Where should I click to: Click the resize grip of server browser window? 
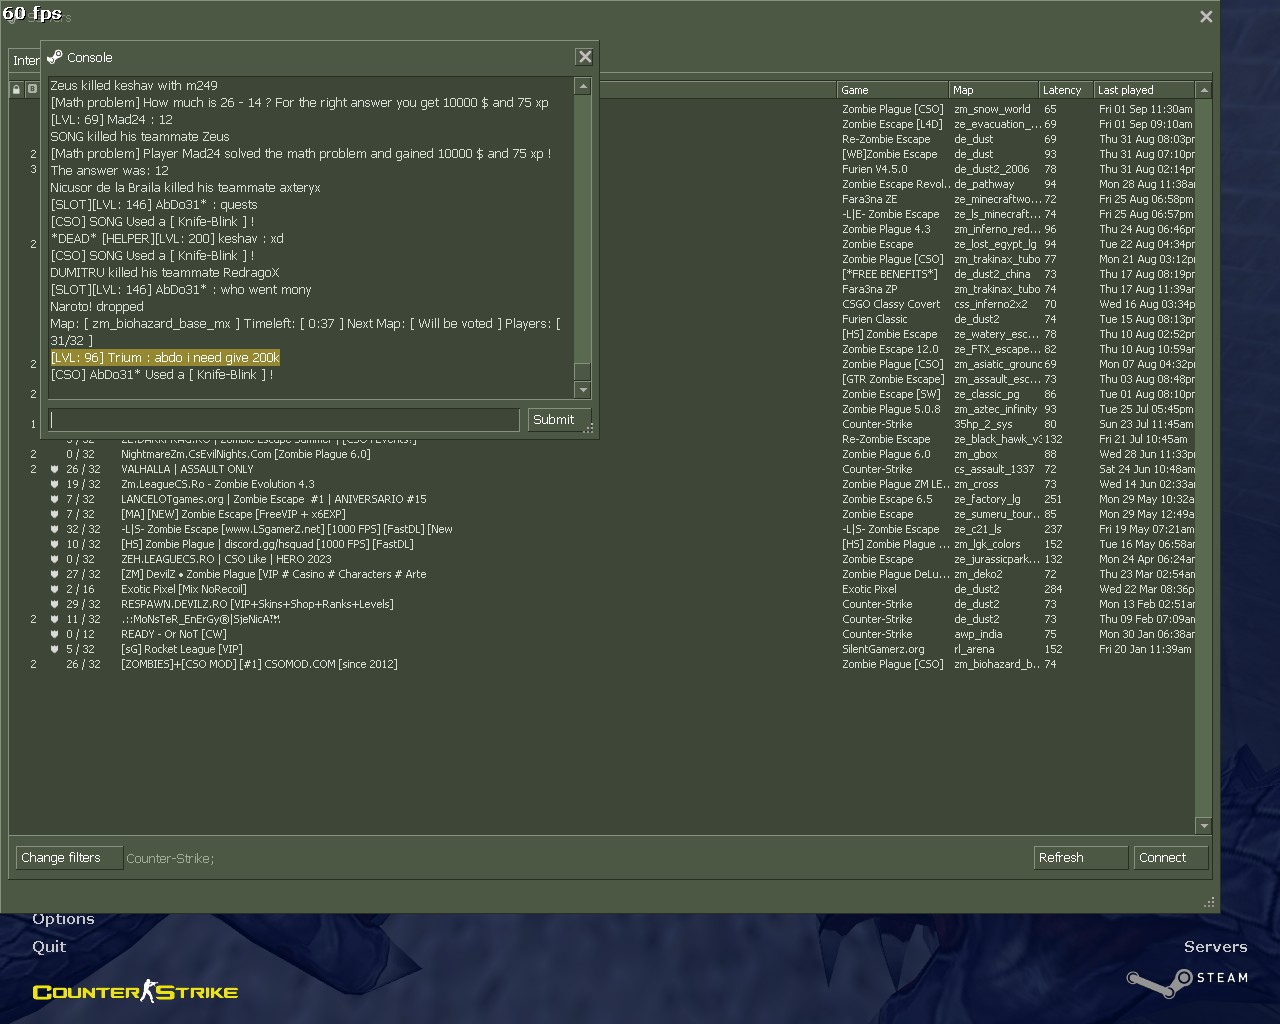click(1209, 902)
